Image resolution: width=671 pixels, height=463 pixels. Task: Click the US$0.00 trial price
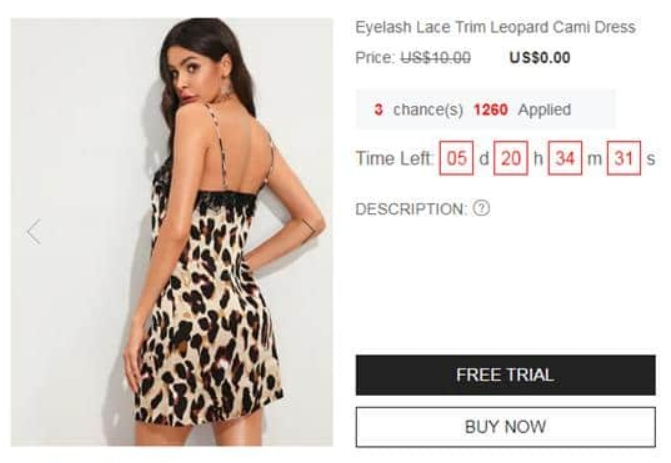(540, 57)
